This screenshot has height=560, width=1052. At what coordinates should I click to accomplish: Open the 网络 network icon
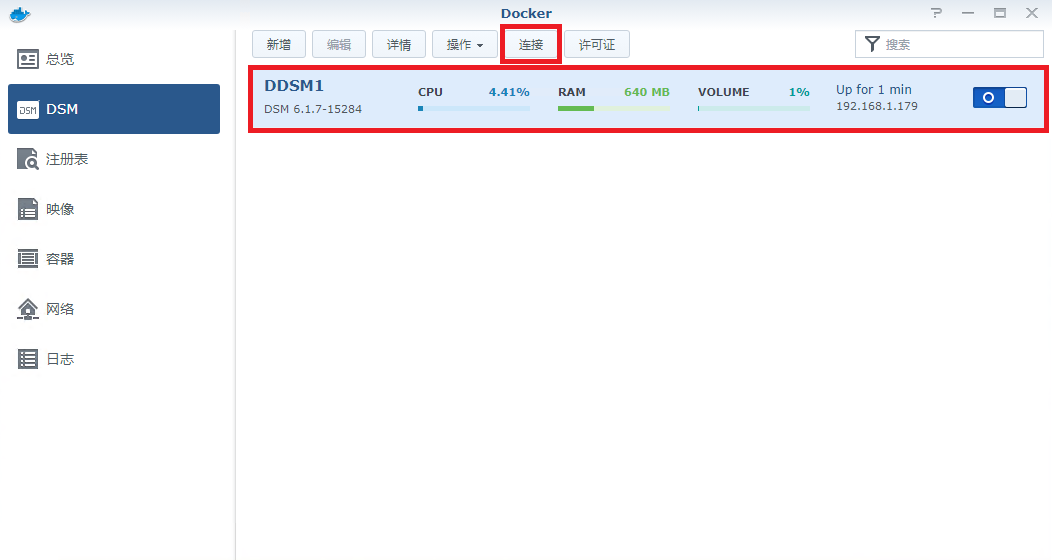point(28,309)
